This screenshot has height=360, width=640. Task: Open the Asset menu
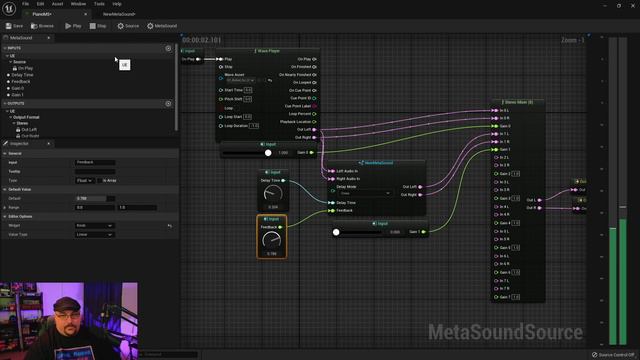[x=57, y=4]
